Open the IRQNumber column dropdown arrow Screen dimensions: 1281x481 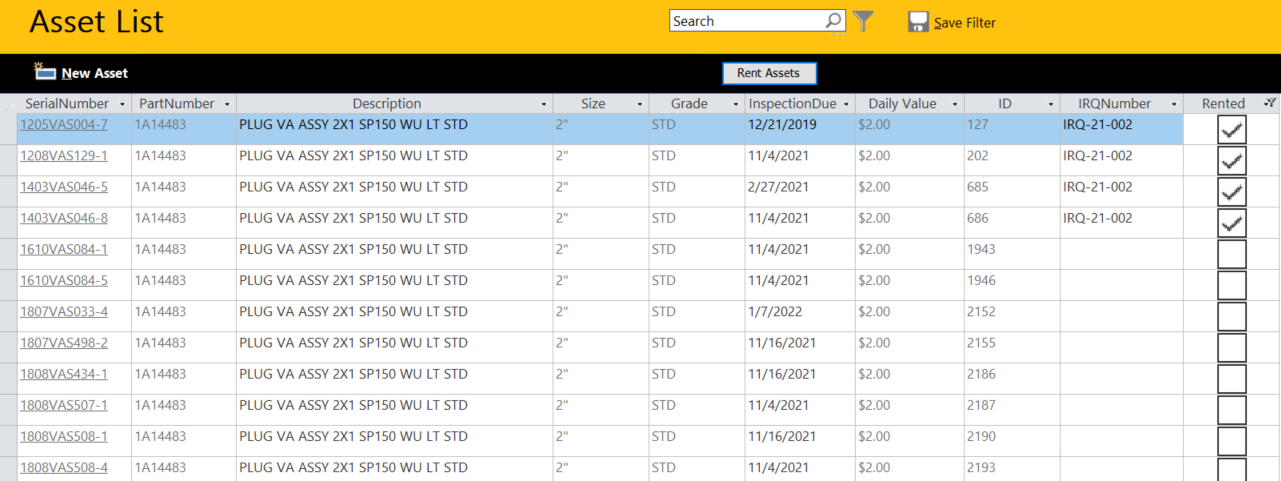1174,104
